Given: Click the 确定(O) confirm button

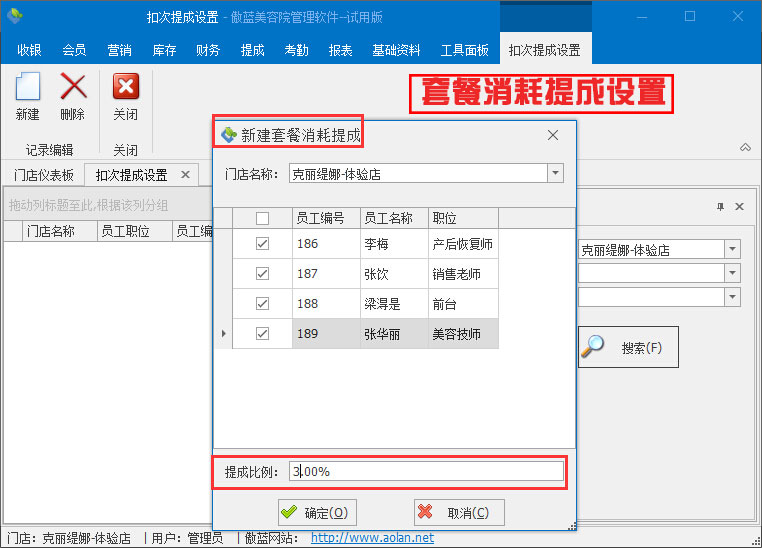Looking at the screenshot, I should pos(315,513).
